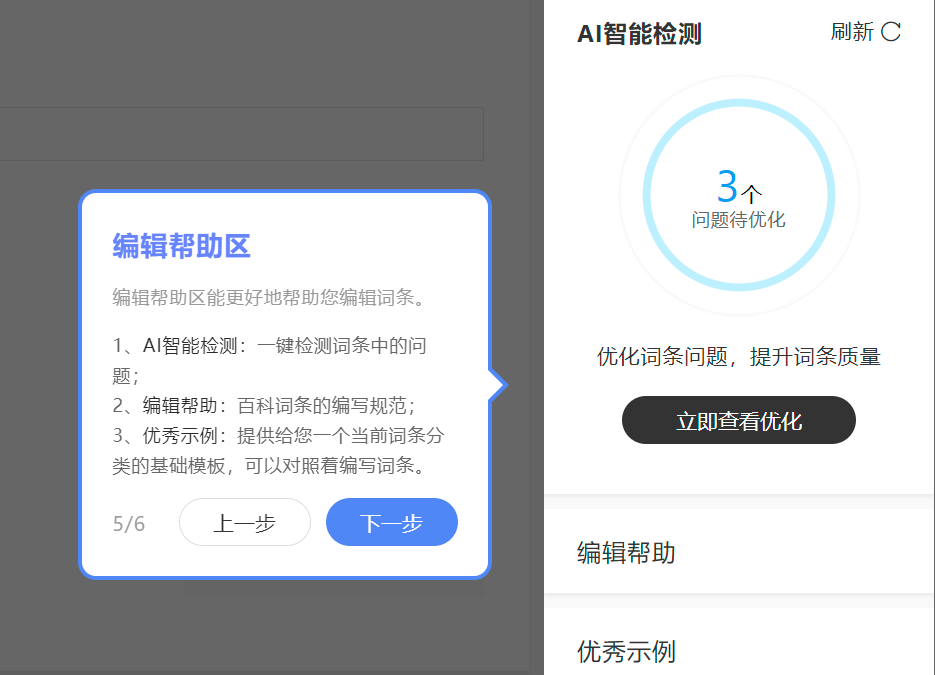
Task: Return to previous step with 上一步
Action: tap(245, 523)
